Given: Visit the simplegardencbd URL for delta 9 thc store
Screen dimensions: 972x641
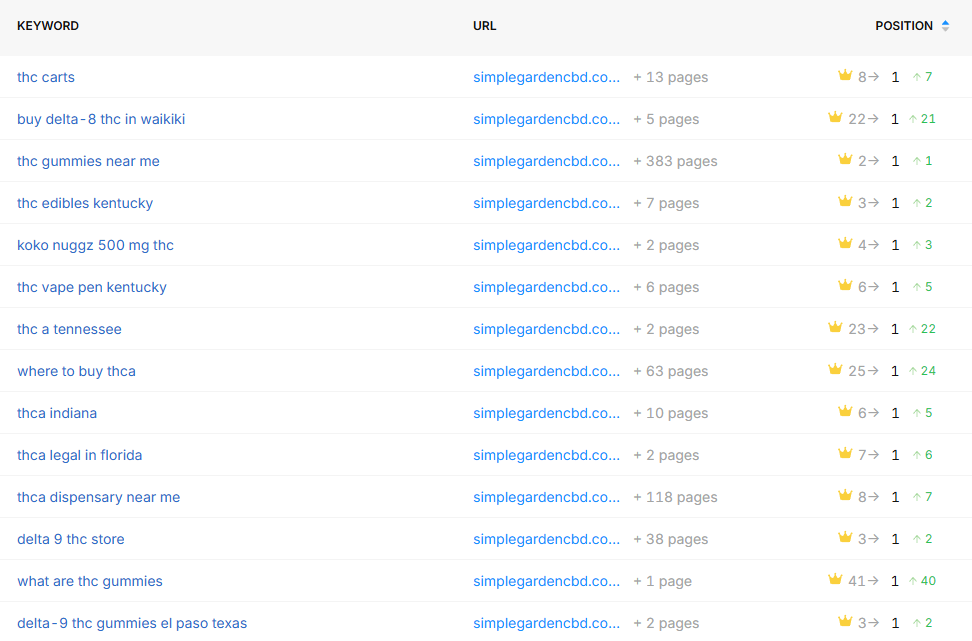Looking at the screenshot, I should [x=546, y=539].
